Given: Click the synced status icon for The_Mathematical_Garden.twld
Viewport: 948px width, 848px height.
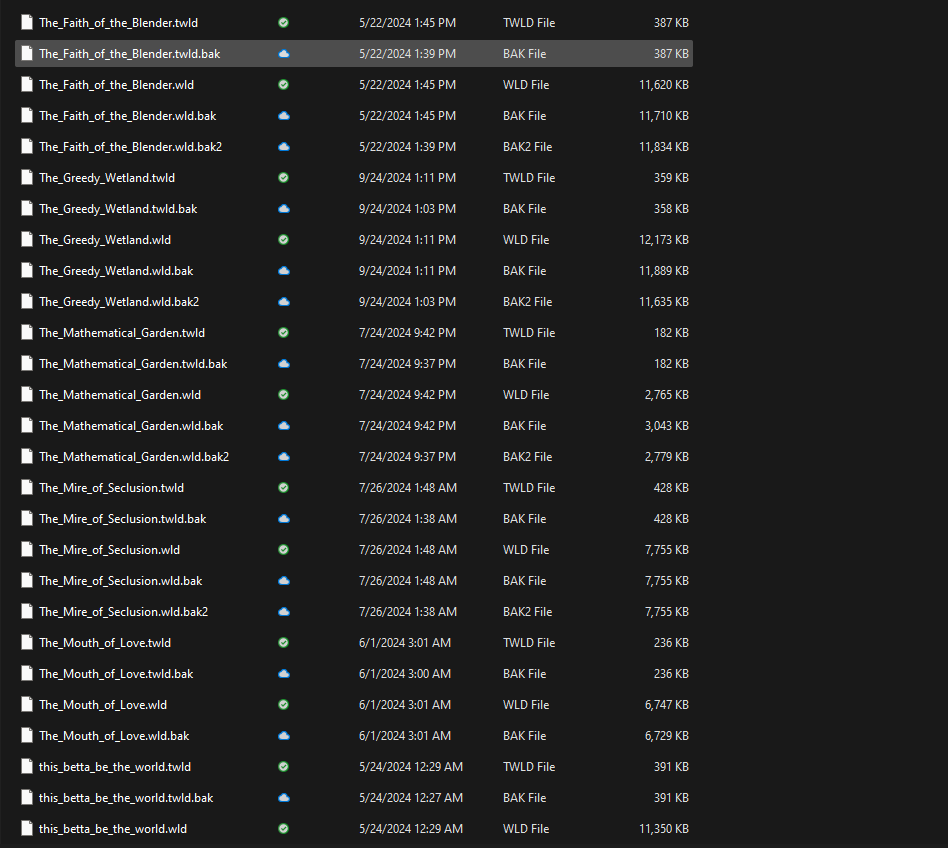Looking at the screenshot, I should pyautogui.click(x=284, y=333).
